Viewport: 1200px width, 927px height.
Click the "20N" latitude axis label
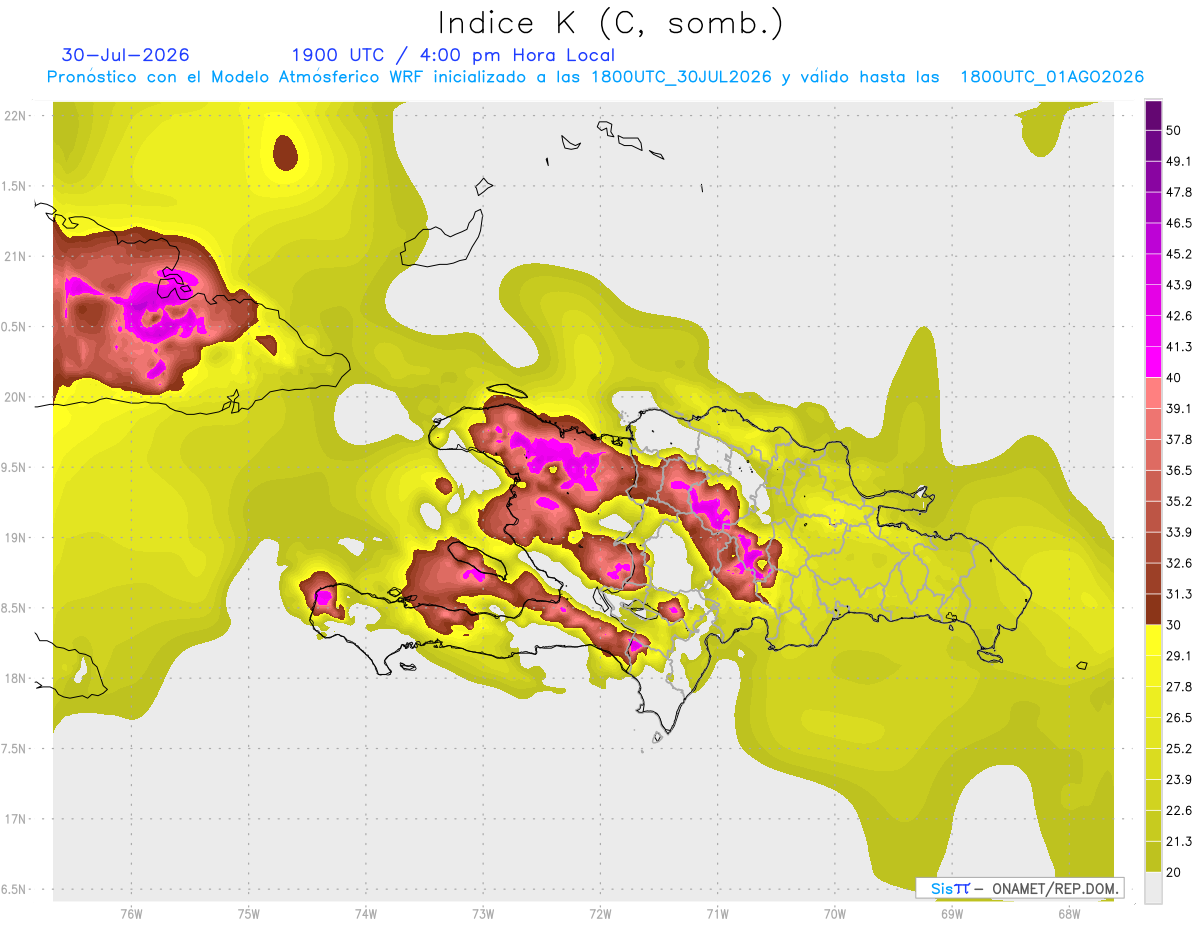click(x=15, y=397)
